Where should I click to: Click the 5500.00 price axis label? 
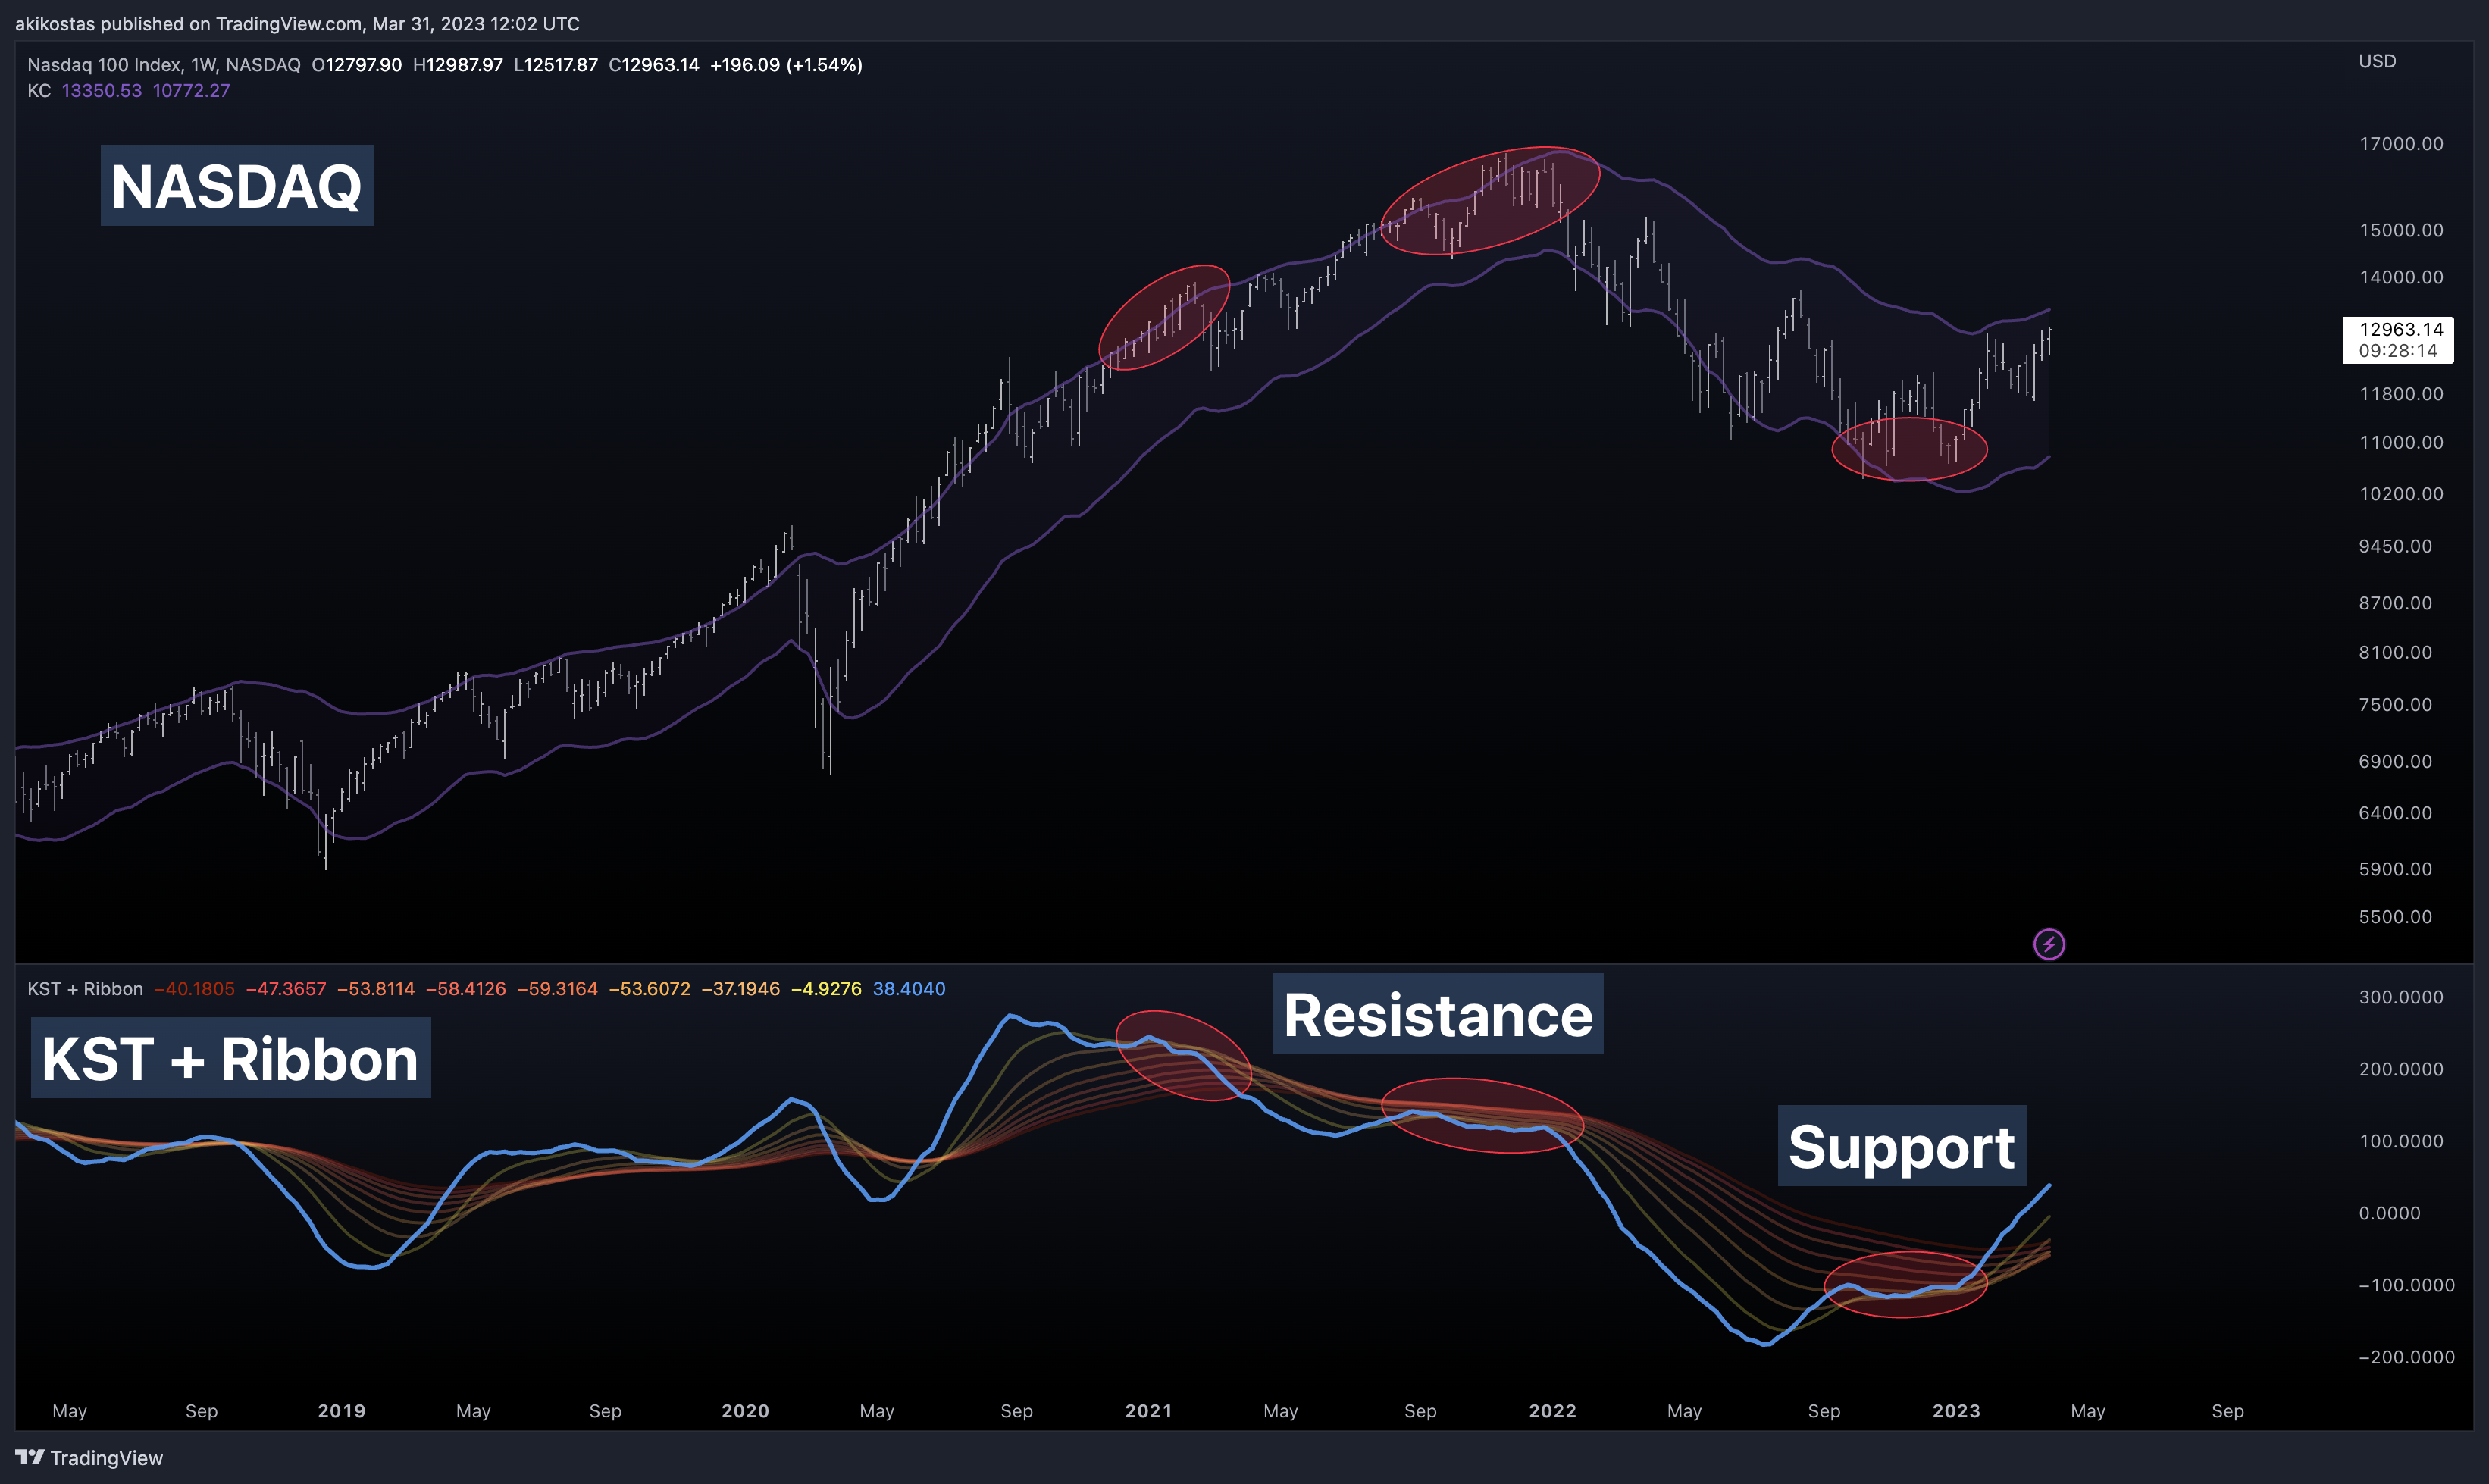2395,917
